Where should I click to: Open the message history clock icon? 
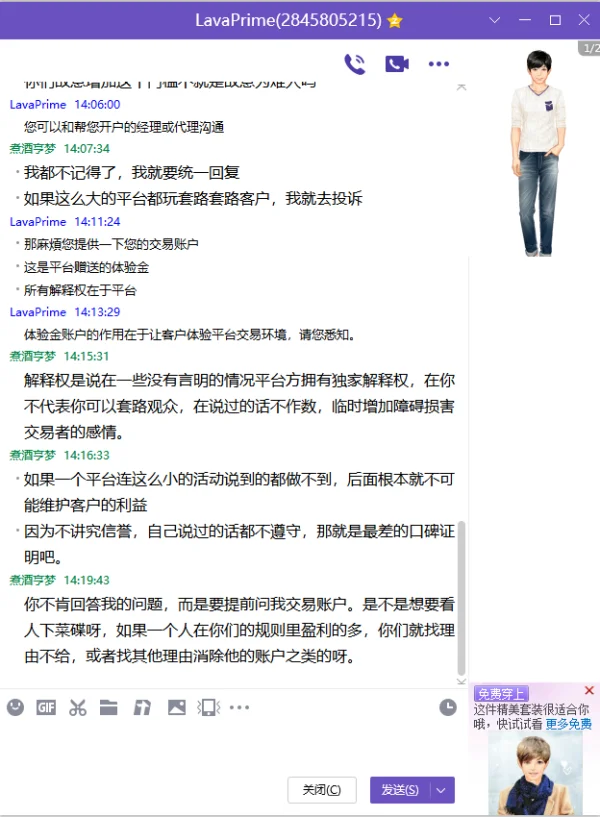pyautogui.click(x=448, y=707)
